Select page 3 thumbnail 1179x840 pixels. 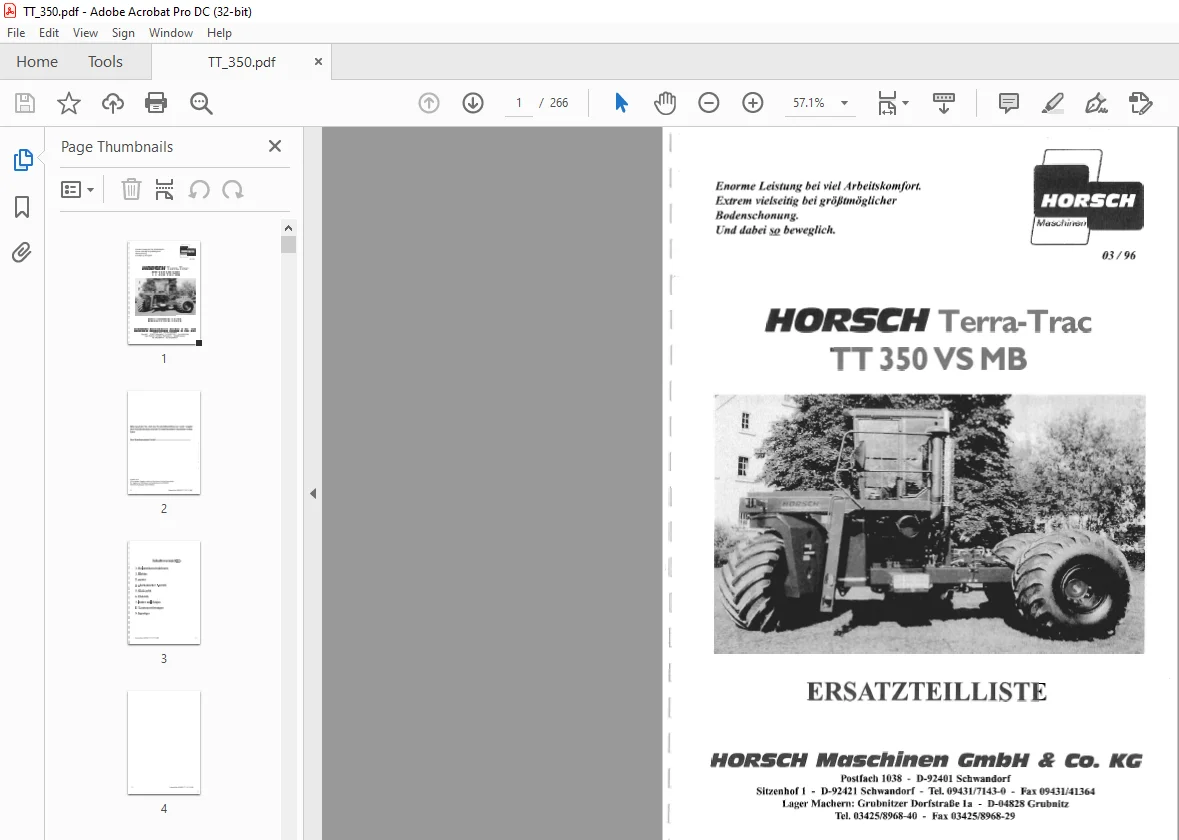coord(164,593)
